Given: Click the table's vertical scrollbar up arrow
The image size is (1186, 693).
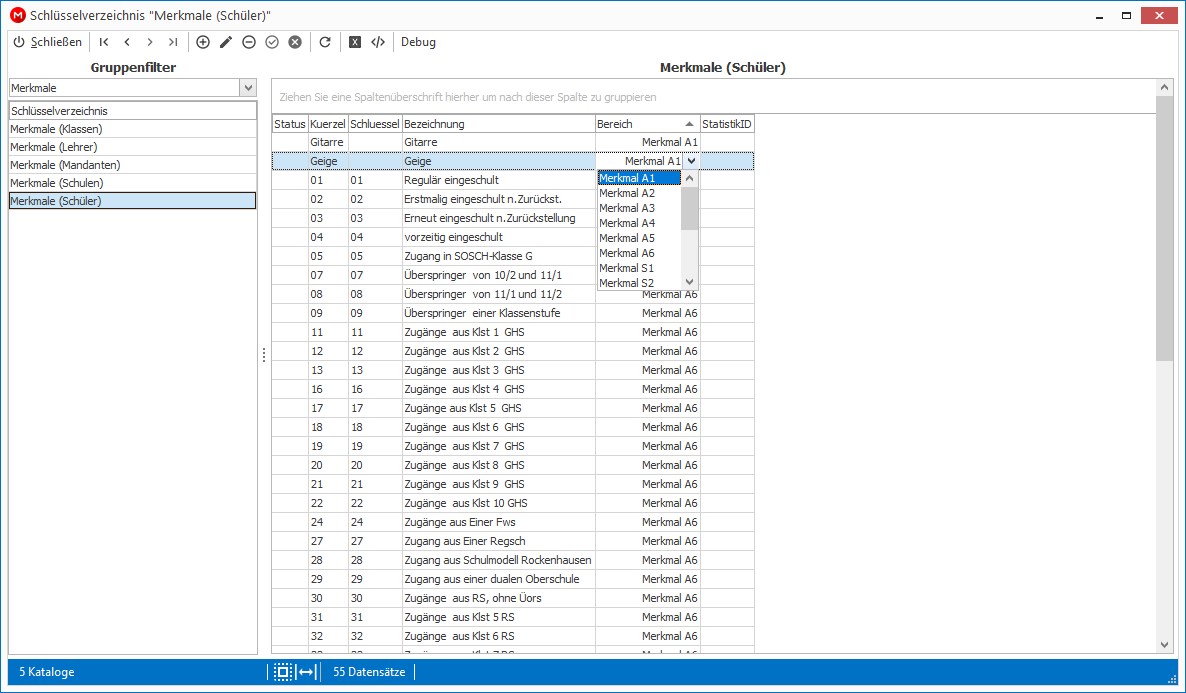Looking at the screenshot, I should pyautogui.click(x=1164, y=88).
